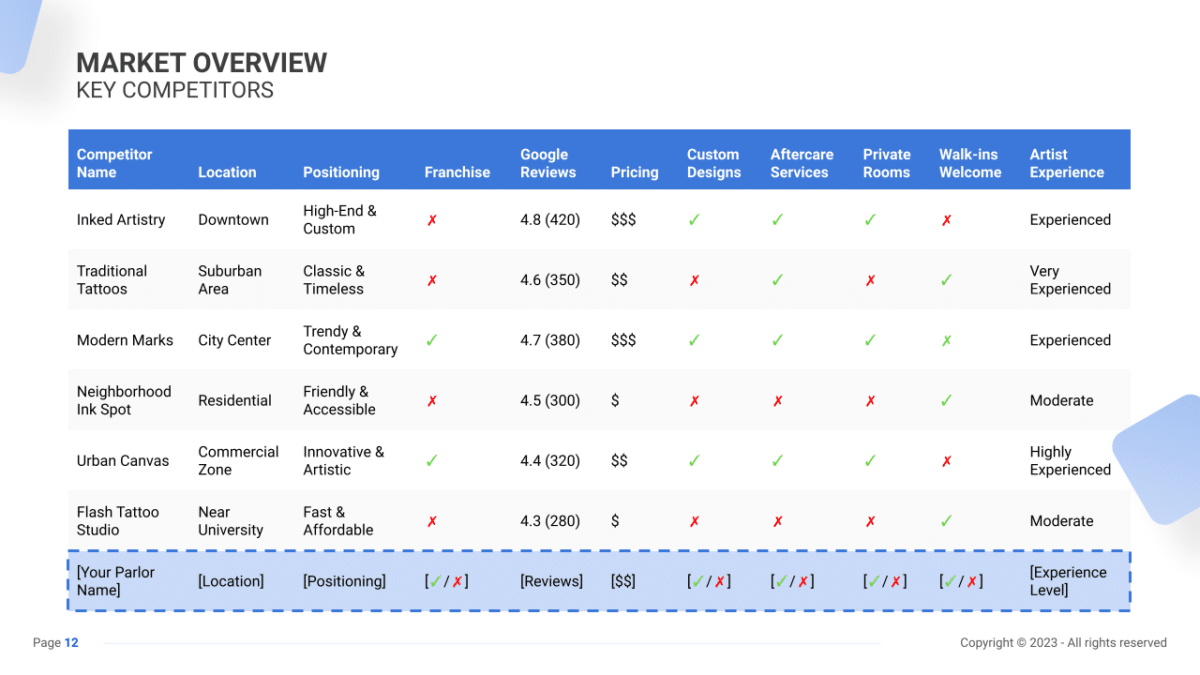
Task: Click the Competitor Name column header
Action: pyautogui.click(x=115, y=163)
